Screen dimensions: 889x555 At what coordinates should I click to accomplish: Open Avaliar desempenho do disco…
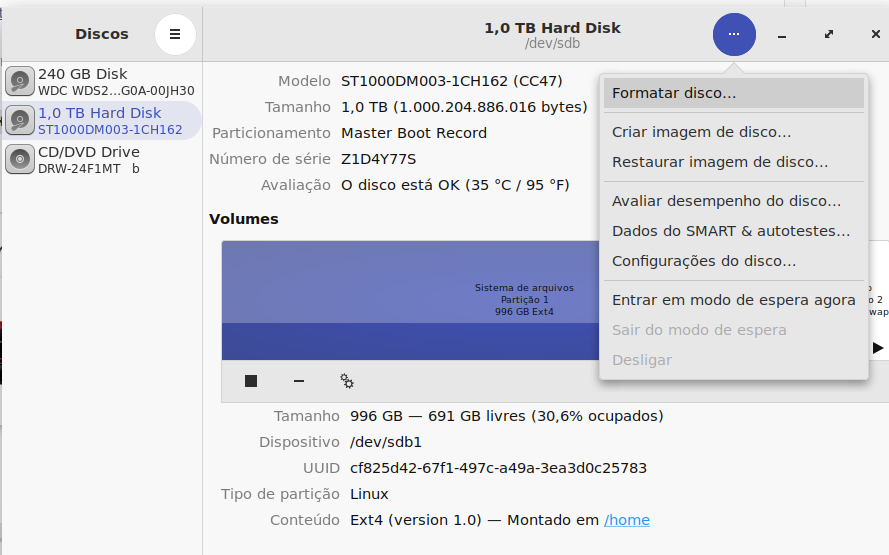coord(734,201)
